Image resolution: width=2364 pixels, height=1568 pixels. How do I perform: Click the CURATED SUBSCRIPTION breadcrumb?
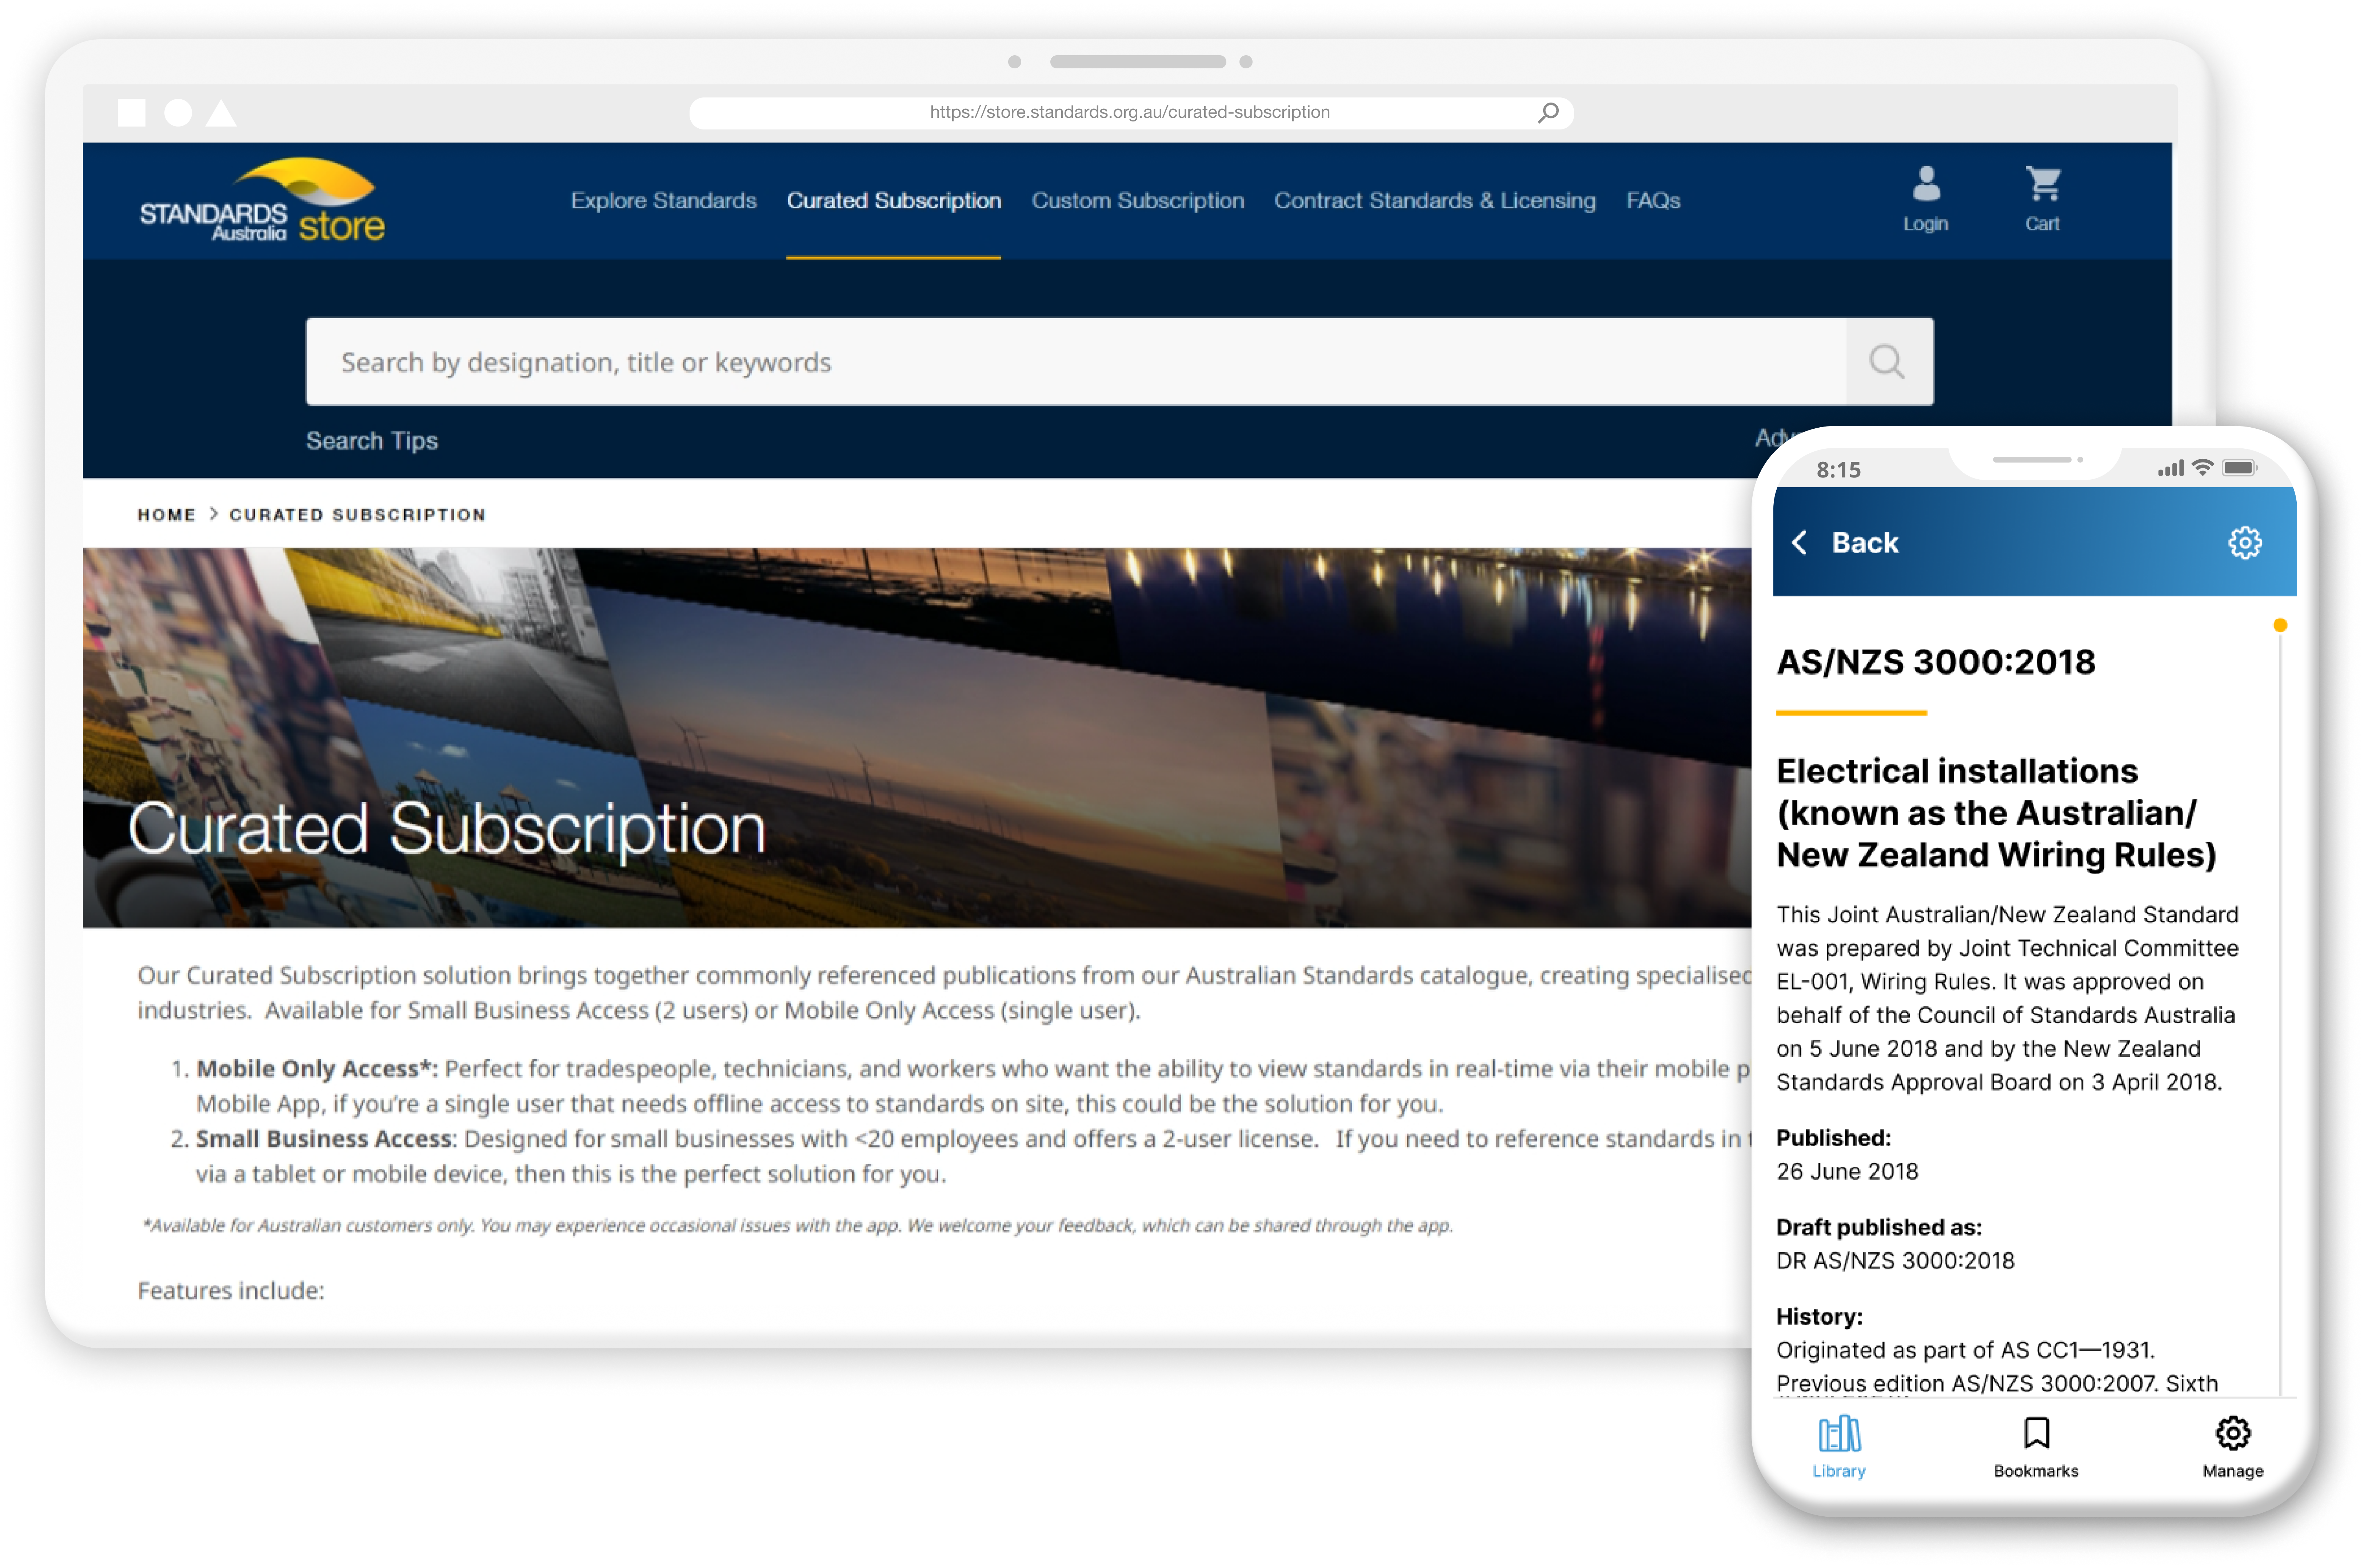tap(357, 515)
